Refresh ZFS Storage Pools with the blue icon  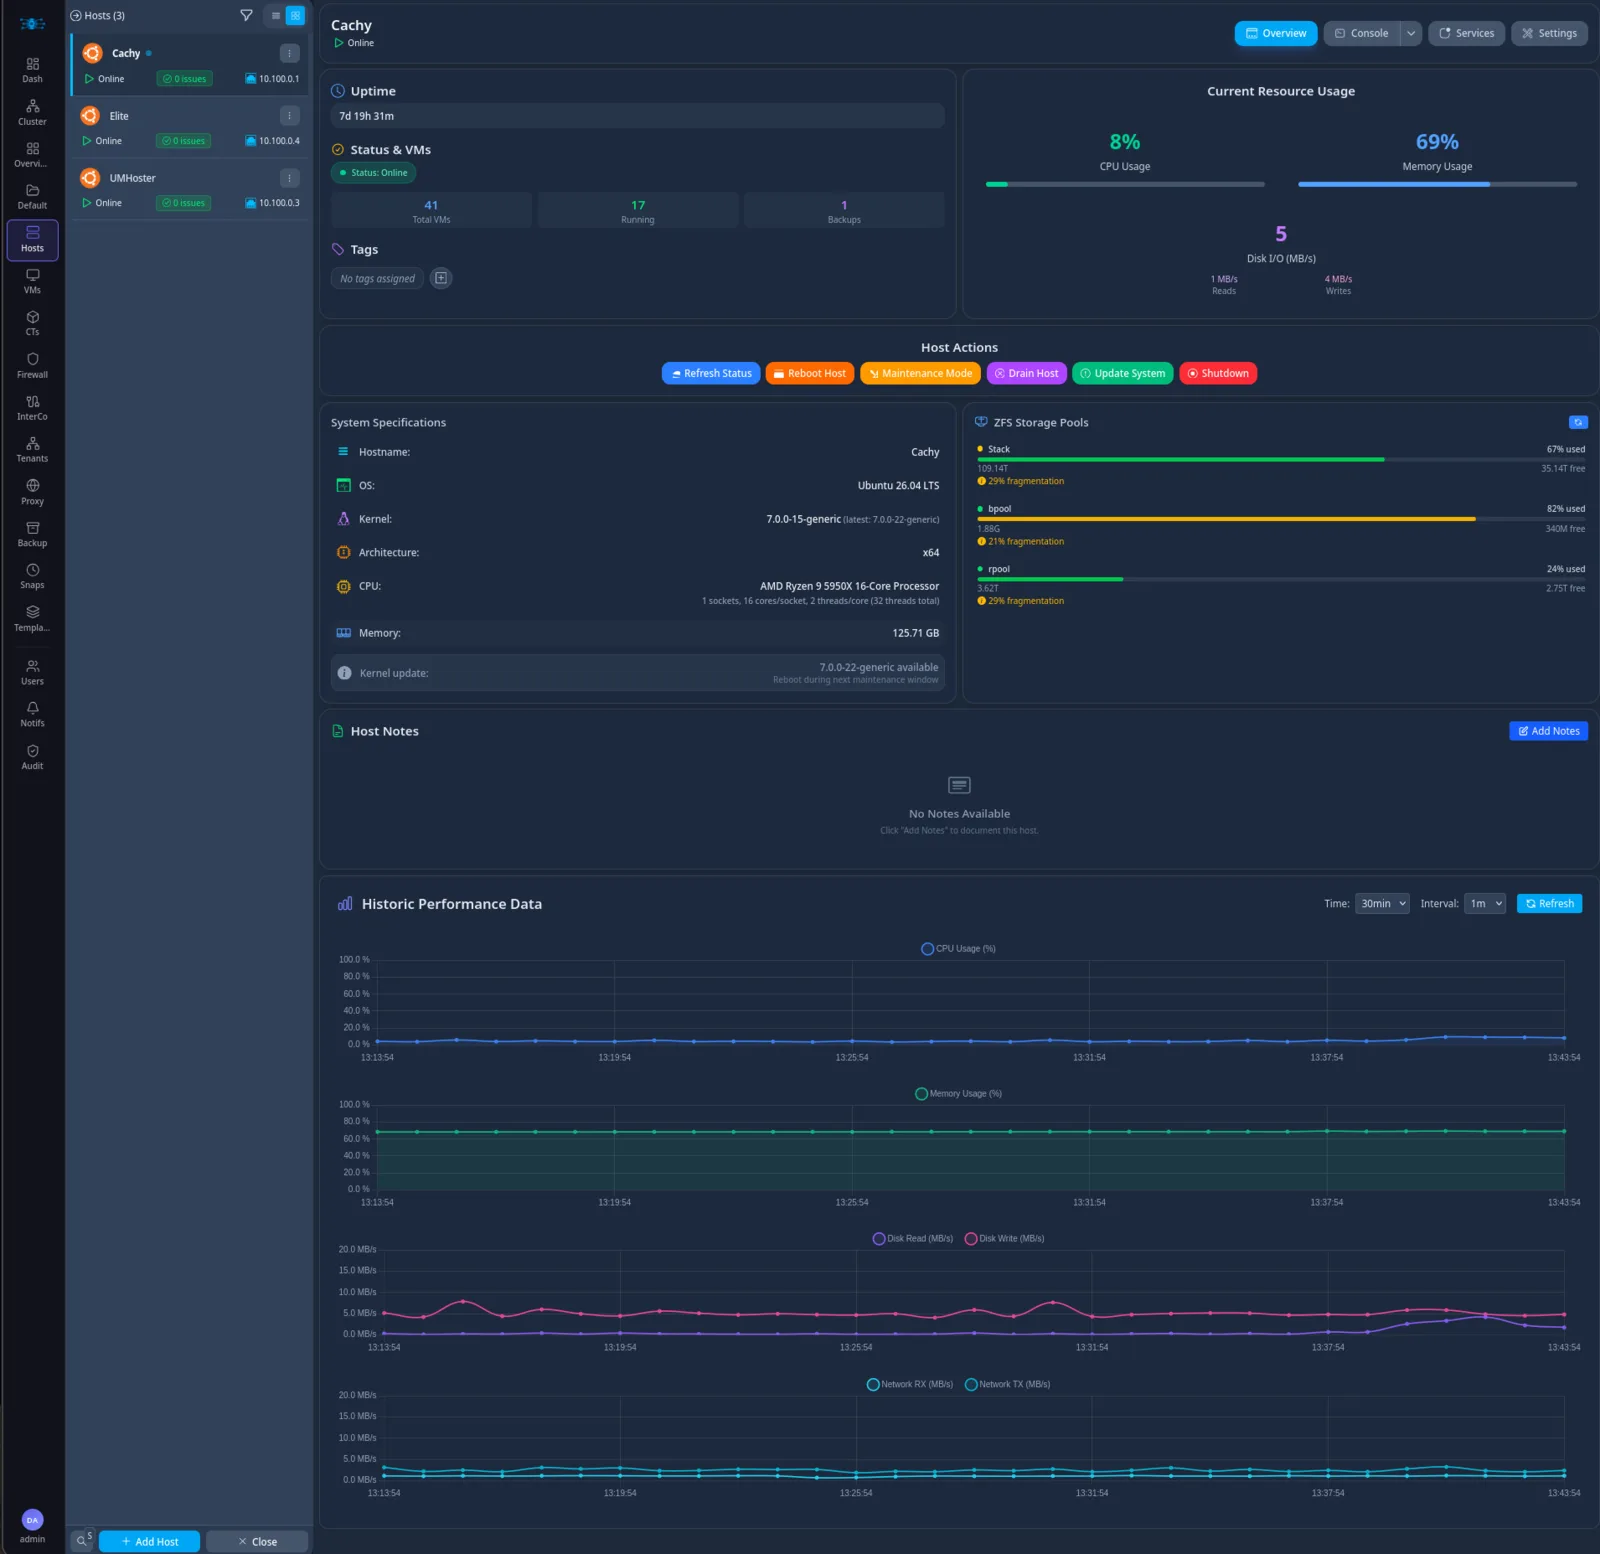click(1578, 422)
